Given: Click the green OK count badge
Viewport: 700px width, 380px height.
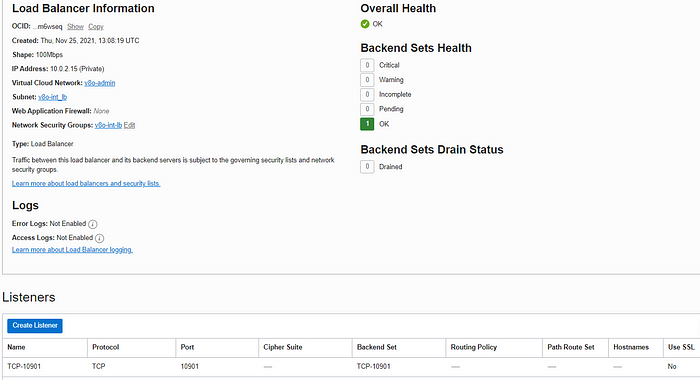Looking at the screenshot, I should pos(367,124).
